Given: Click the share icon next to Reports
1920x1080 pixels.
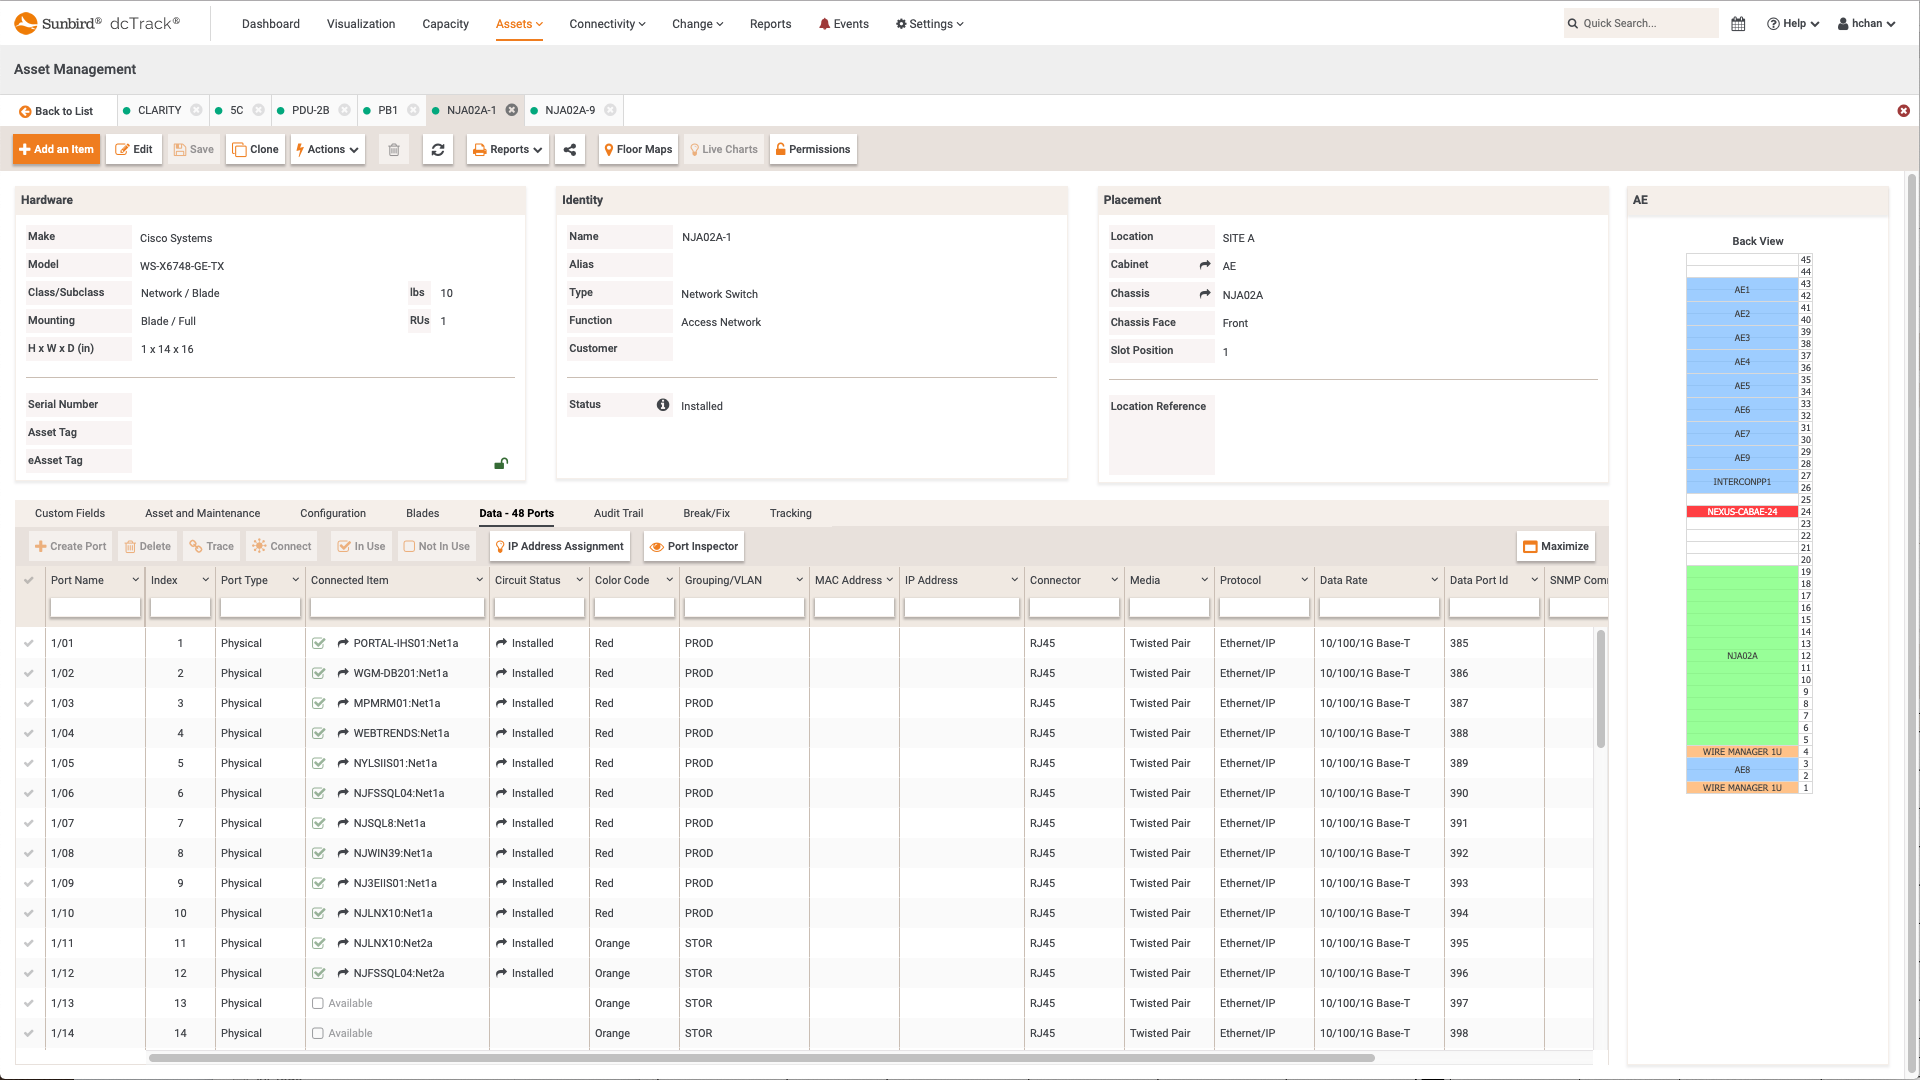Looking at the screenshot, I should tap(570, 149).
